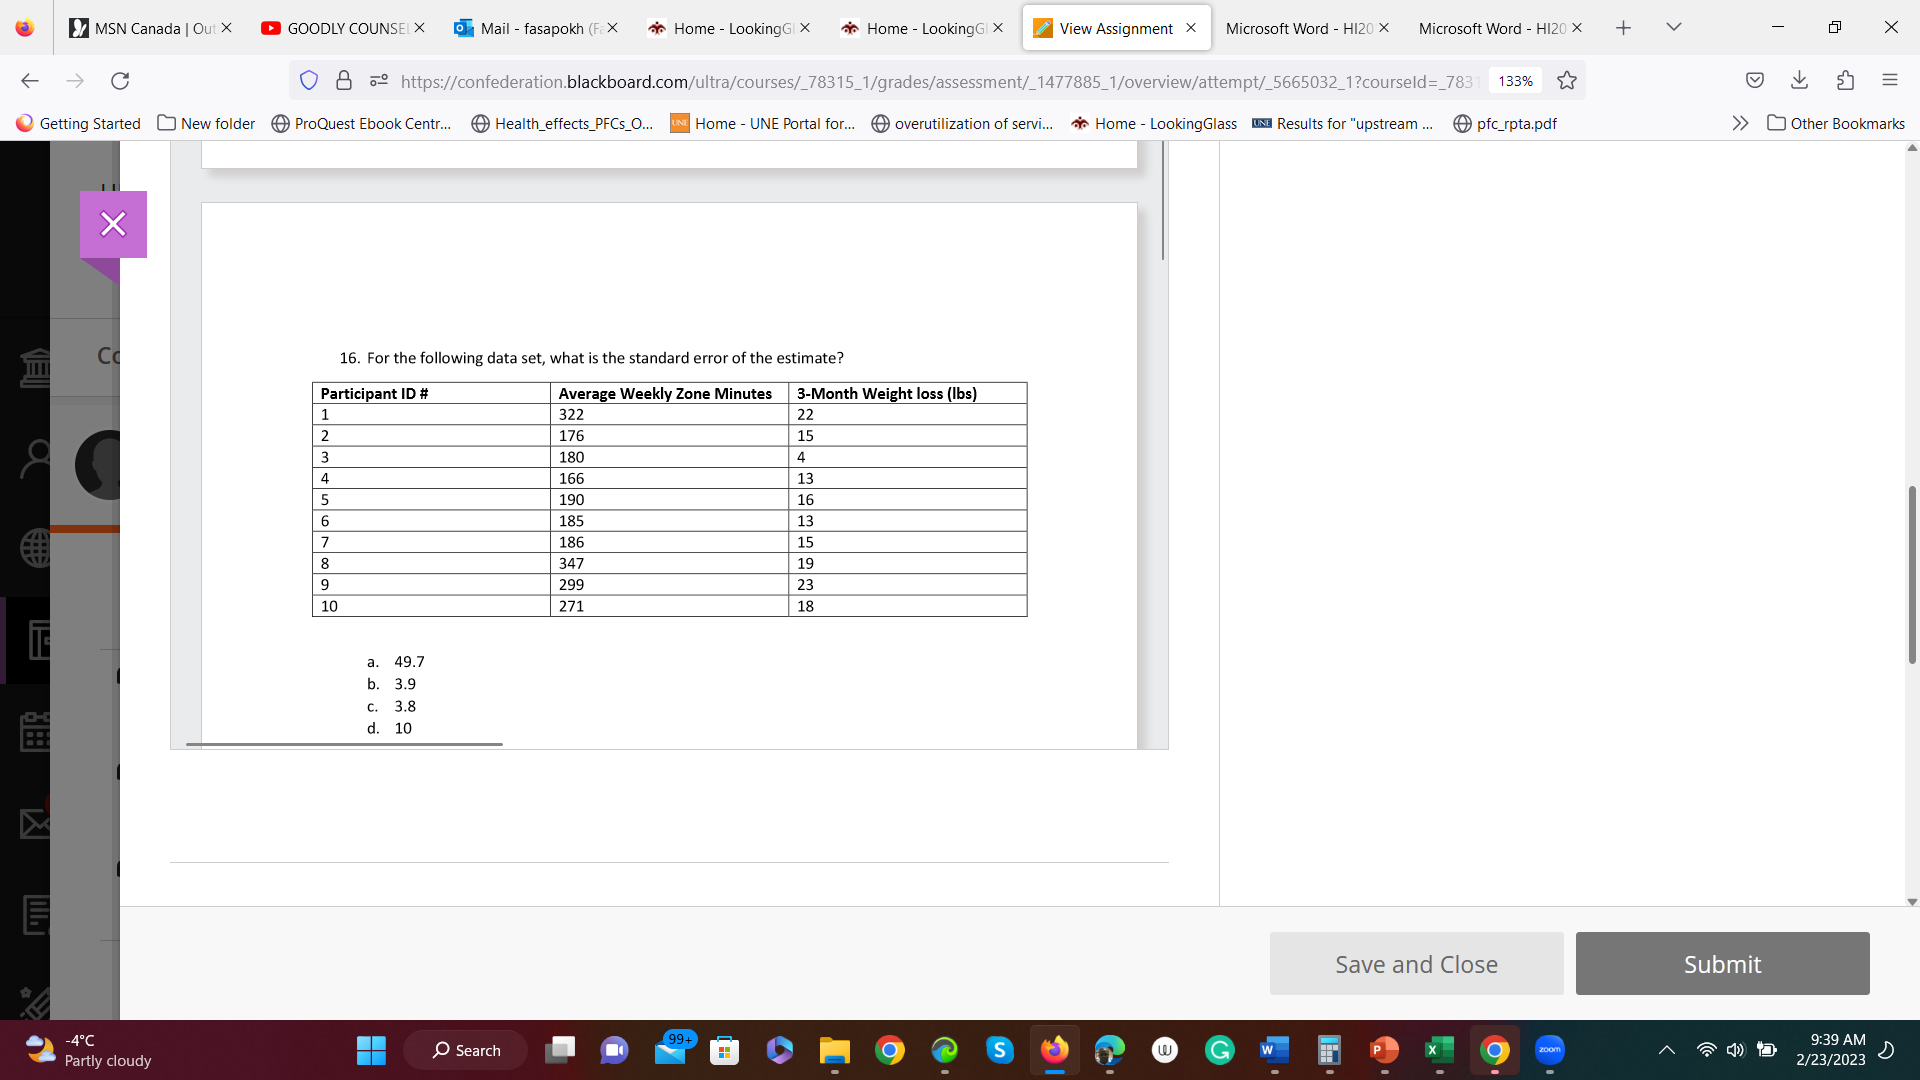Open the Firefox extensions icon
The image size is (1920, 1080).
(1845, 80)
